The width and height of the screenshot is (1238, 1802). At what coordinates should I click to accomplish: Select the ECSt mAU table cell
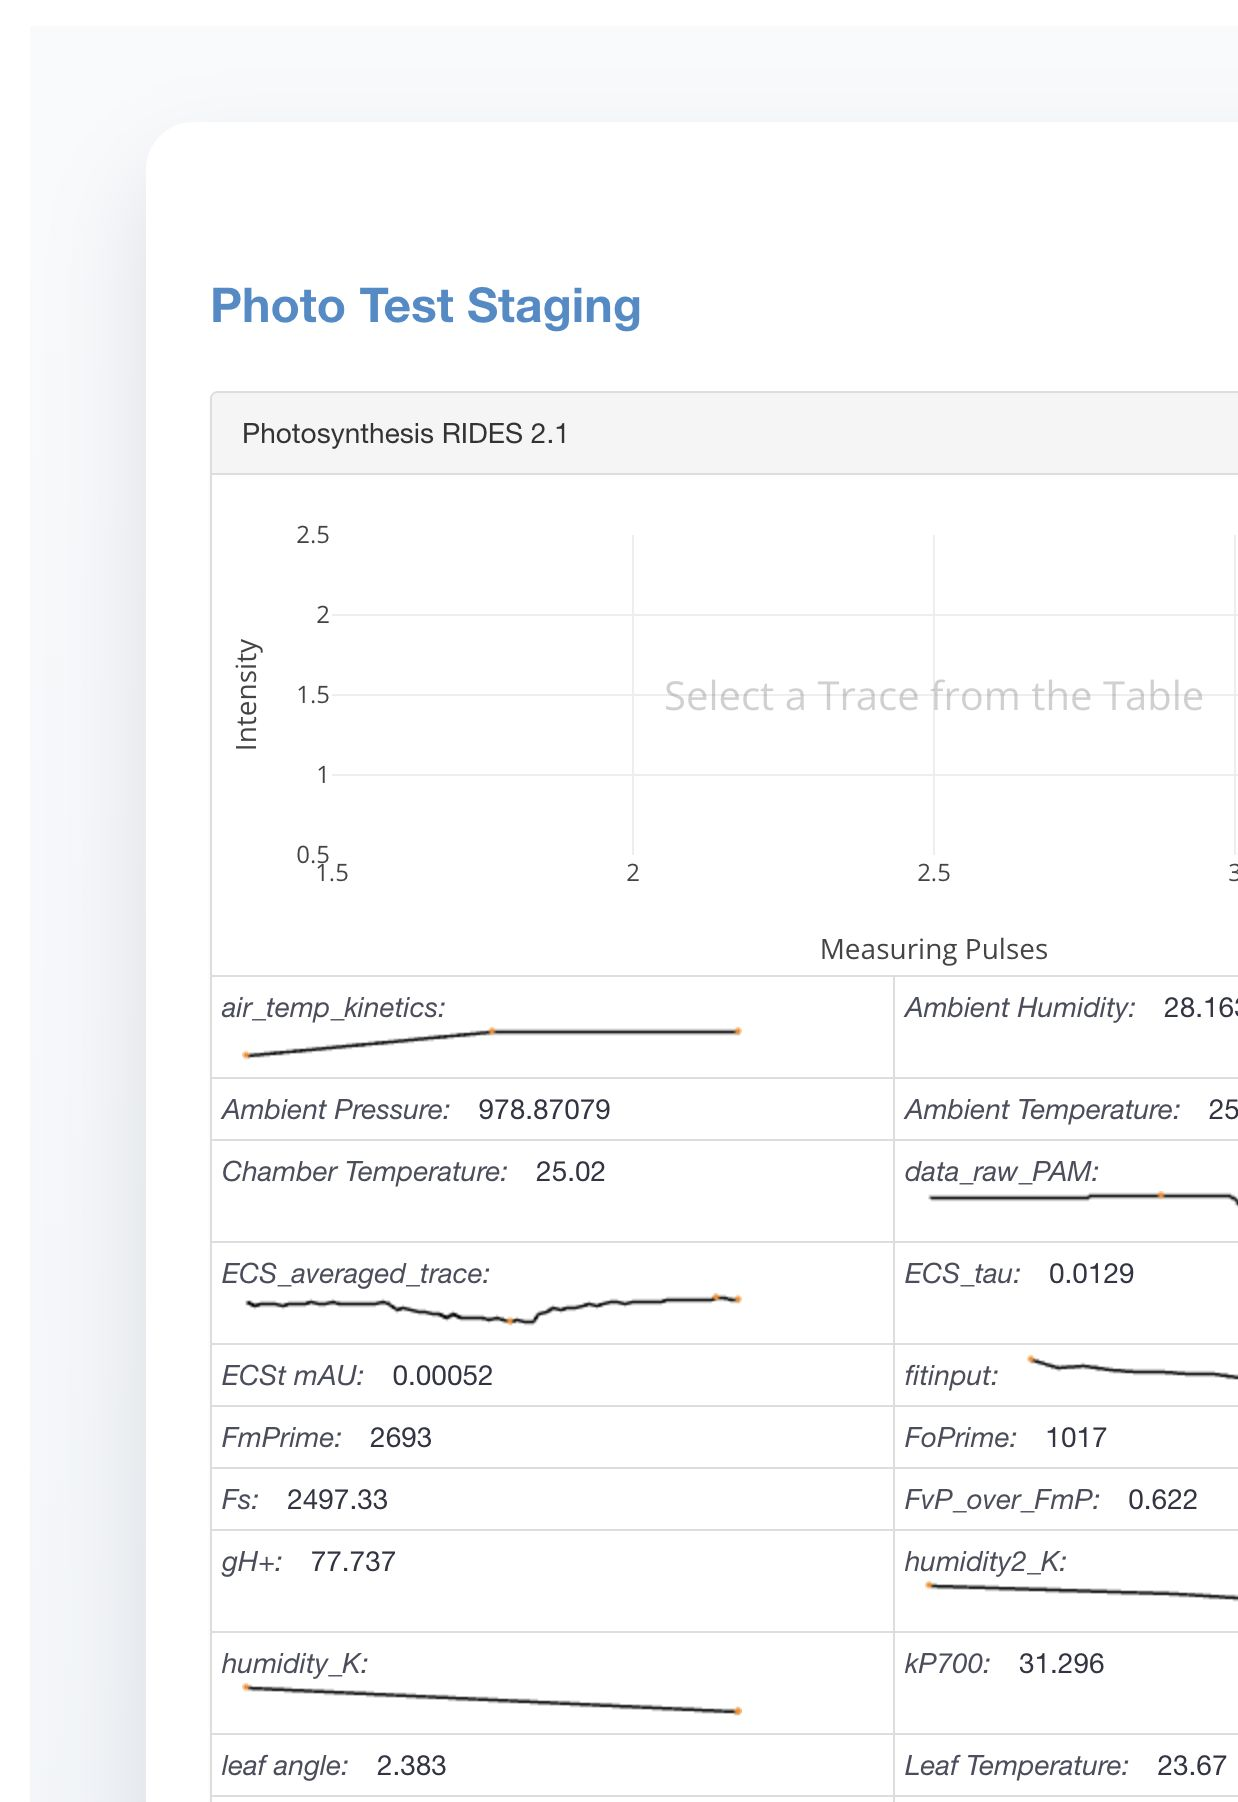[552, 1375]
